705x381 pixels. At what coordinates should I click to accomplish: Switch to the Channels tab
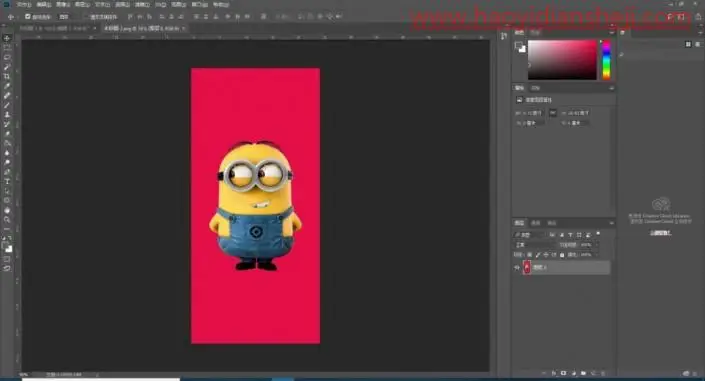pyautogui.click(x=535, y=223)
